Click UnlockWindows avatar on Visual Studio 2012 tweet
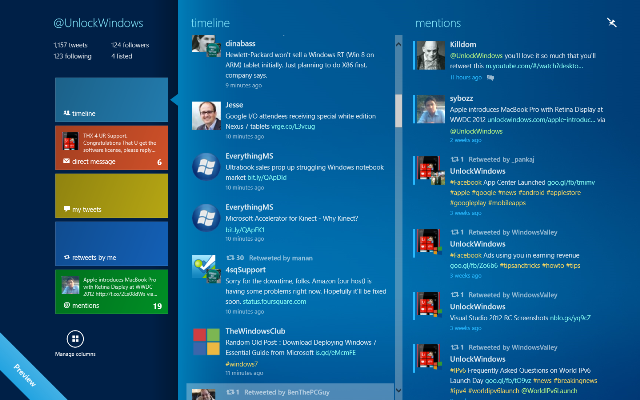The height and width of the screenshot is (400, 640). pos(429,305)
